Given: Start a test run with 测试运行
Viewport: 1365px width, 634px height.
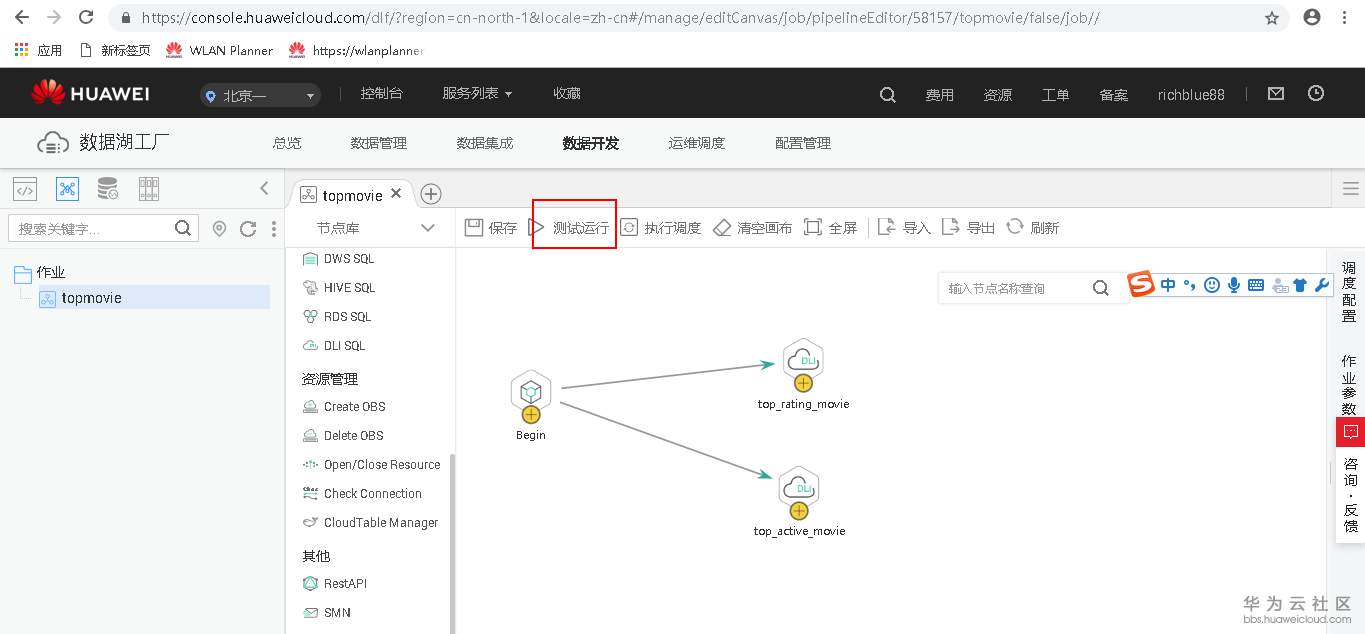Looking at the screenshot, I should click(x=569, y=228).
